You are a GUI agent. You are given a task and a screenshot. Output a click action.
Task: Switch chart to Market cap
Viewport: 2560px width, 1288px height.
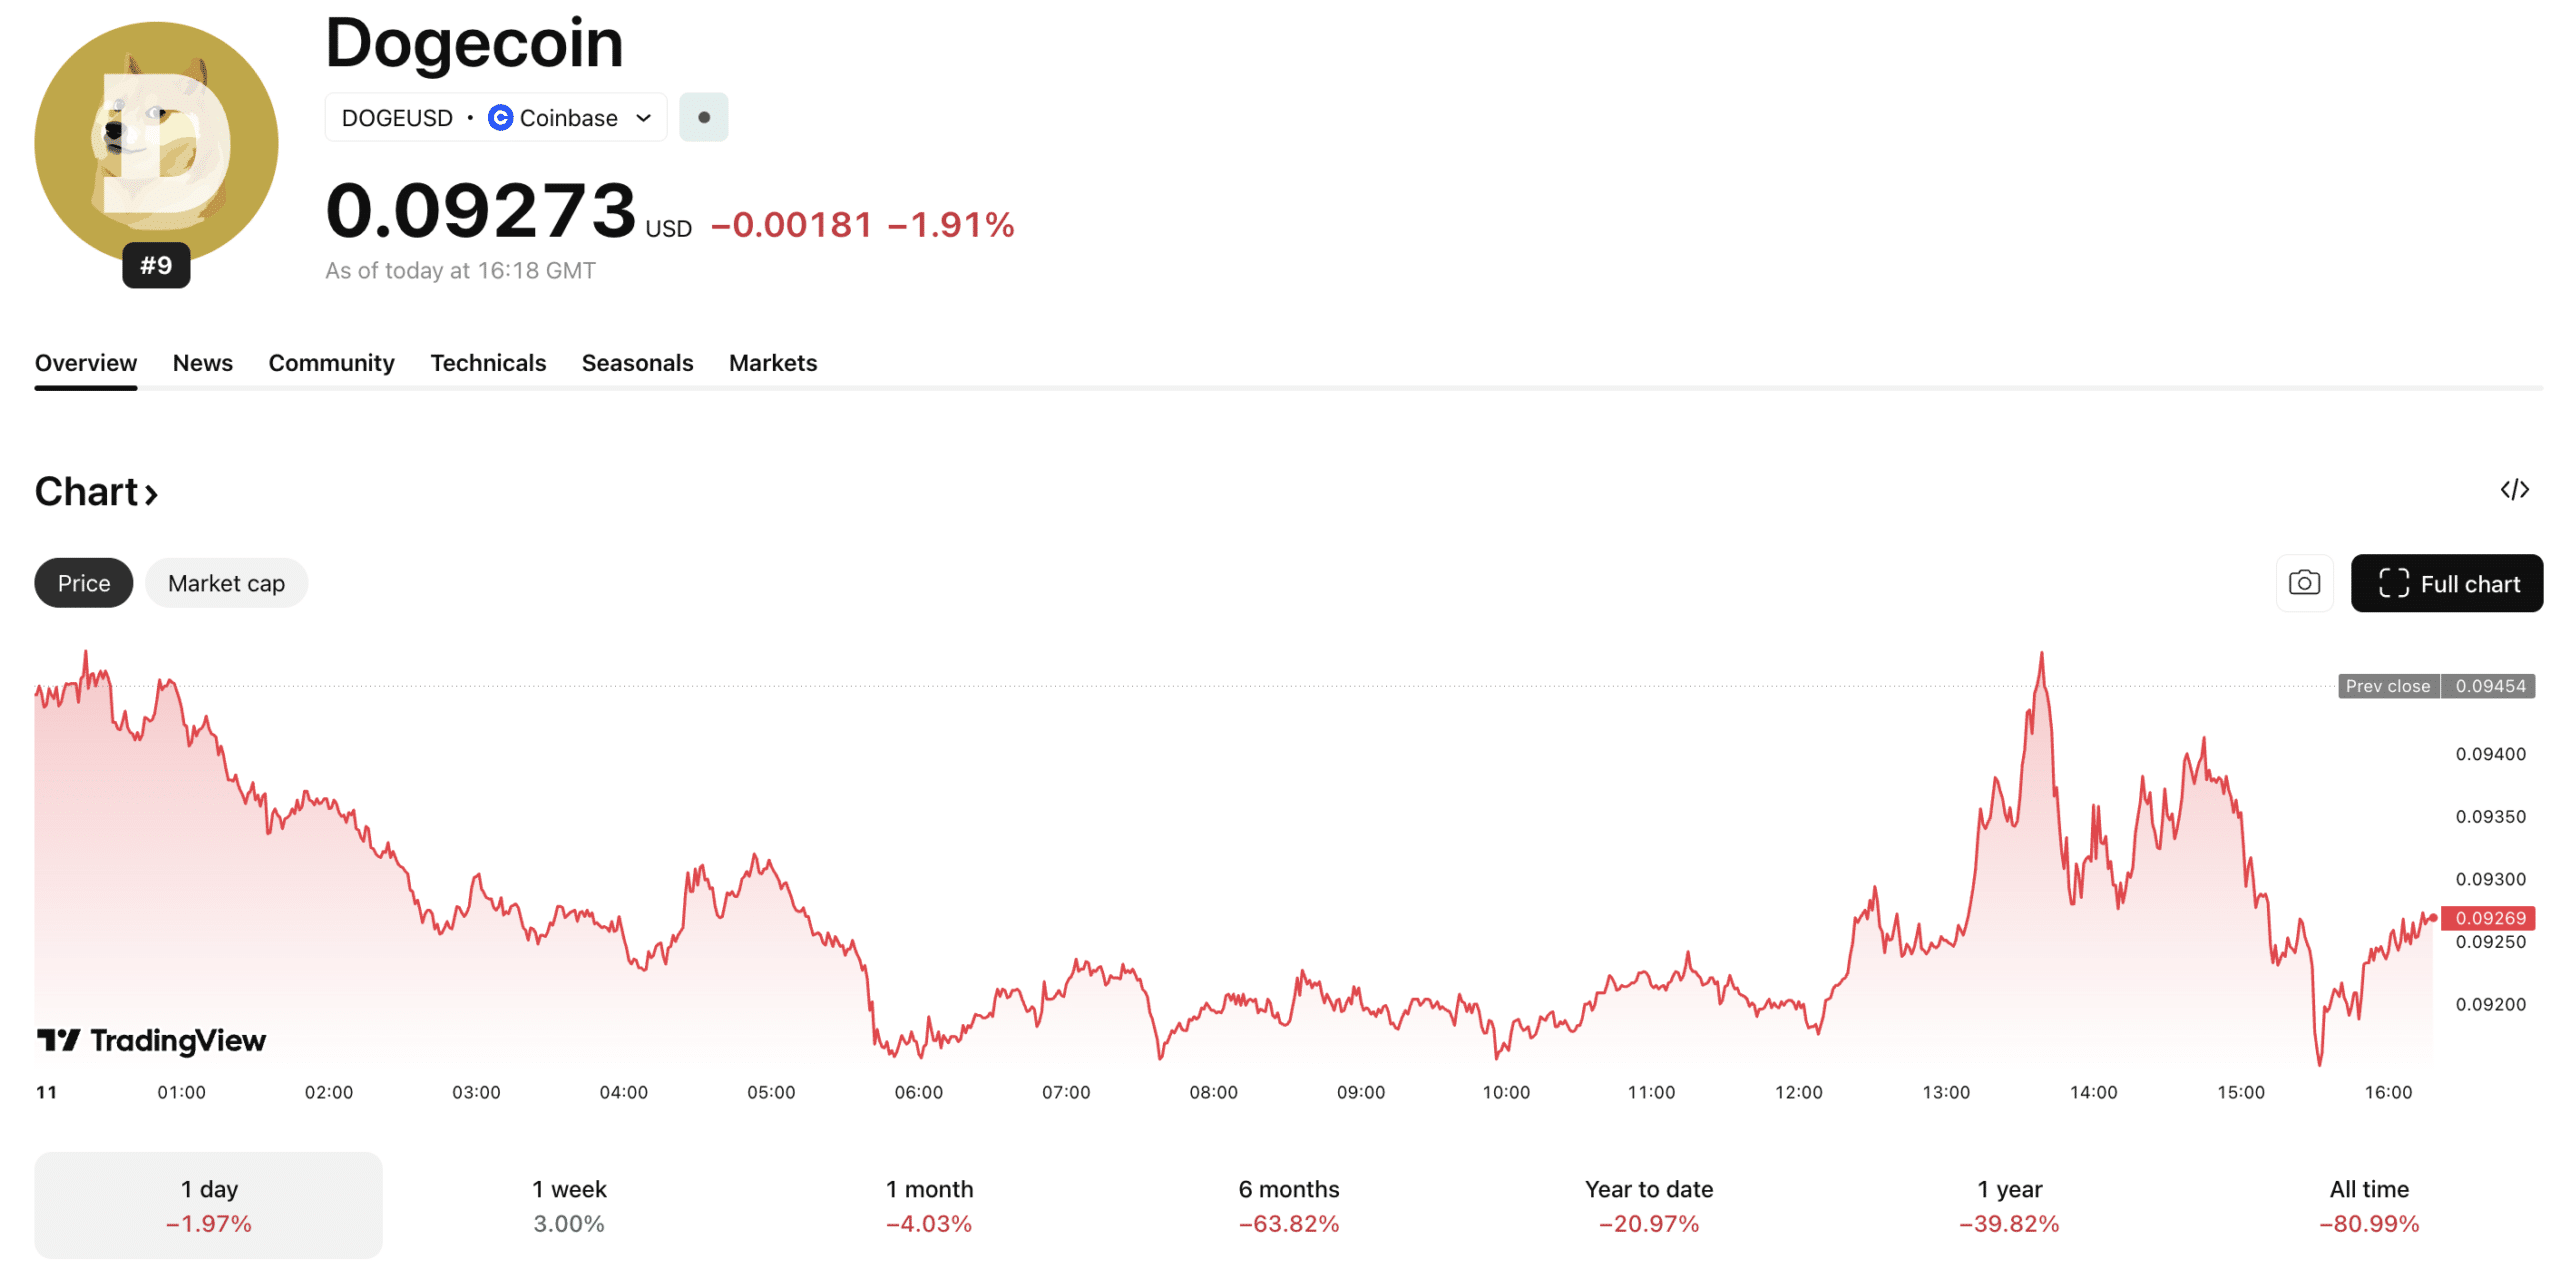tap(226, 583)
